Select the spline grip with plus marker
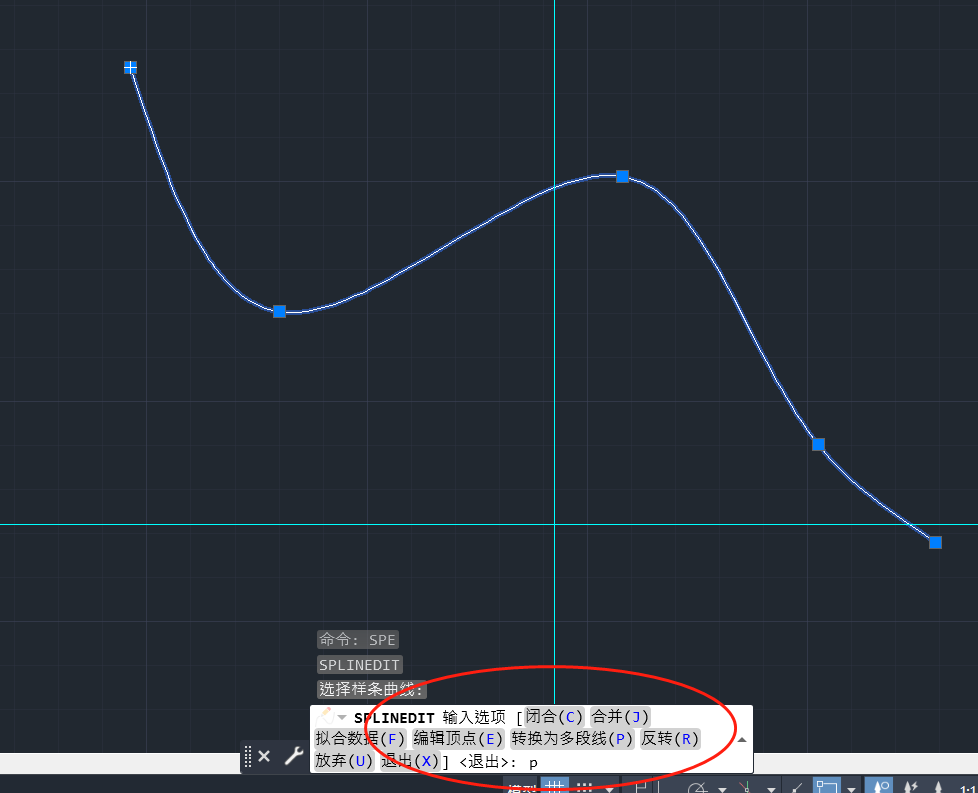 pyautogui.click(x=130, y=68)
